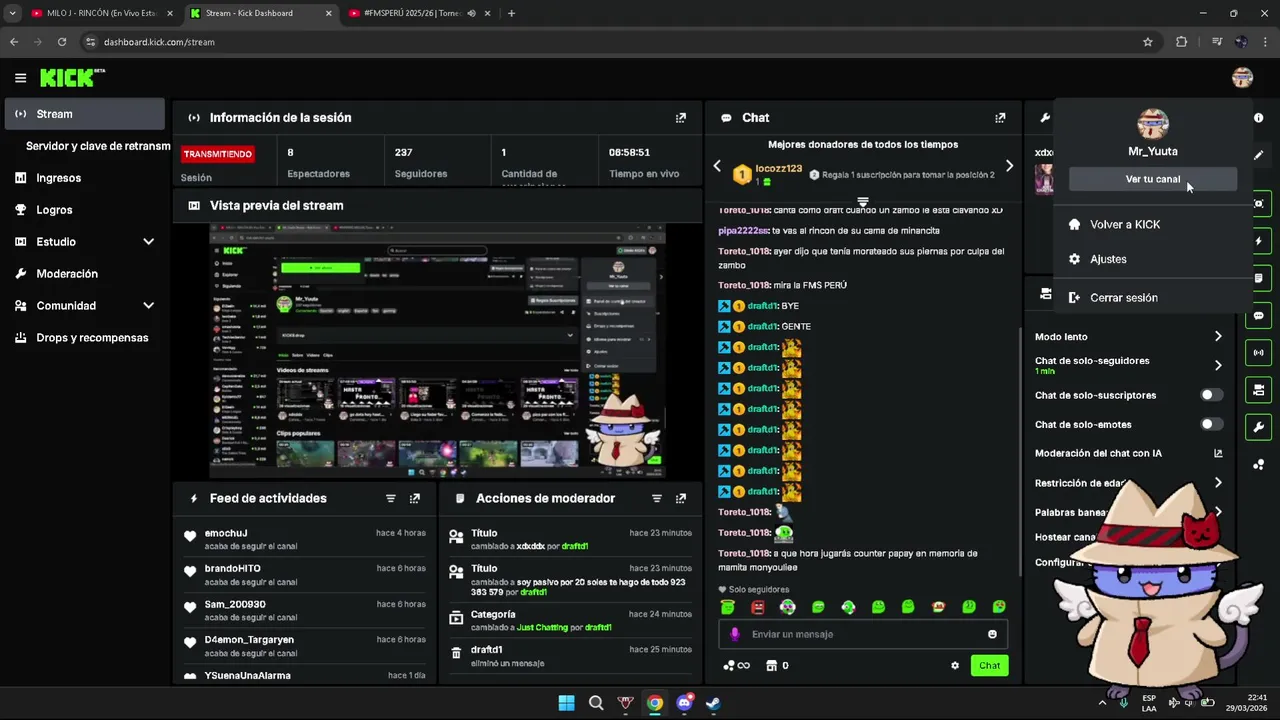
Task: Click the Enviar un mensaje input field
Action: coord(862,634)
